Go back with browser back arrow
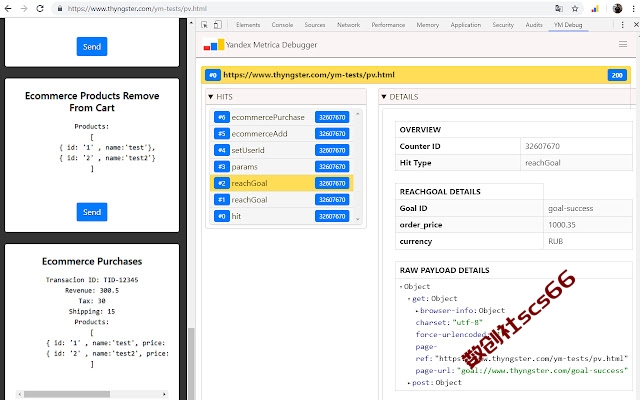Screen dimensions: 640x400 [8, 8]
